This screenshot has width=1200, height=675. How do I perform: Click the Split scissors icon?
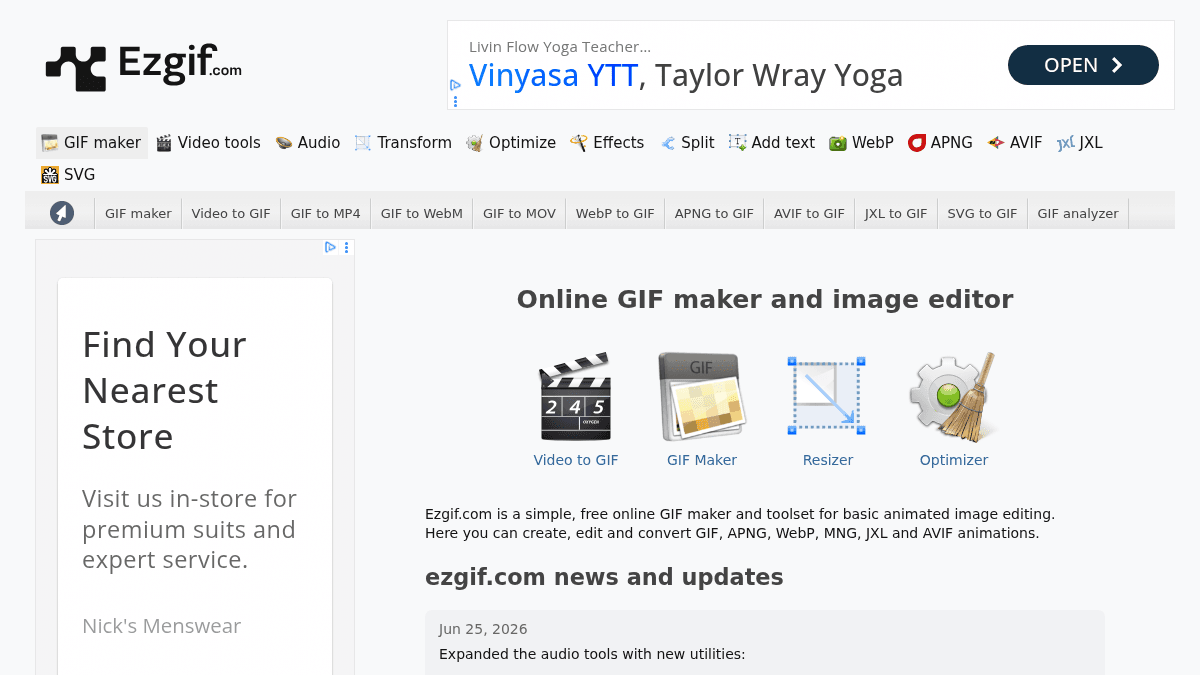click(x=667, y=143)
